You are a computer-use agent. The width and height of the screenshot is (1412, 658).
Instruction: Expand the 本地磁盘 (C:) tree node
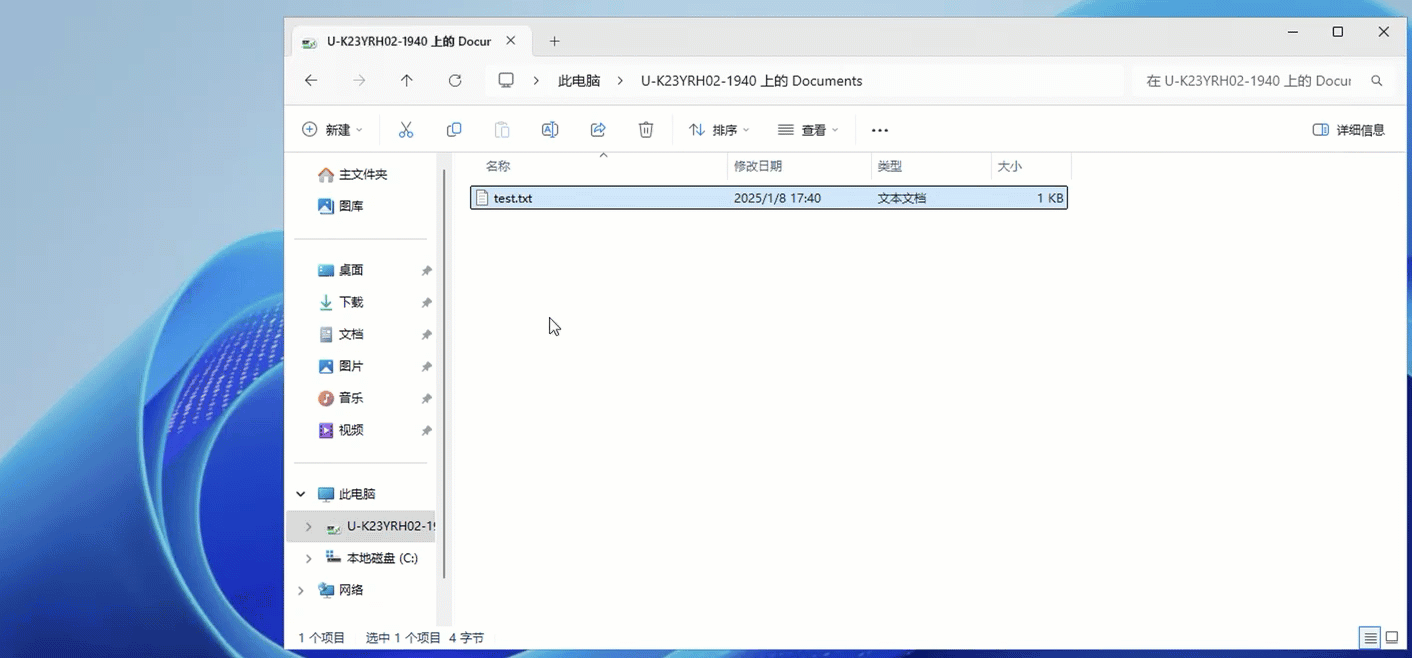309,558
